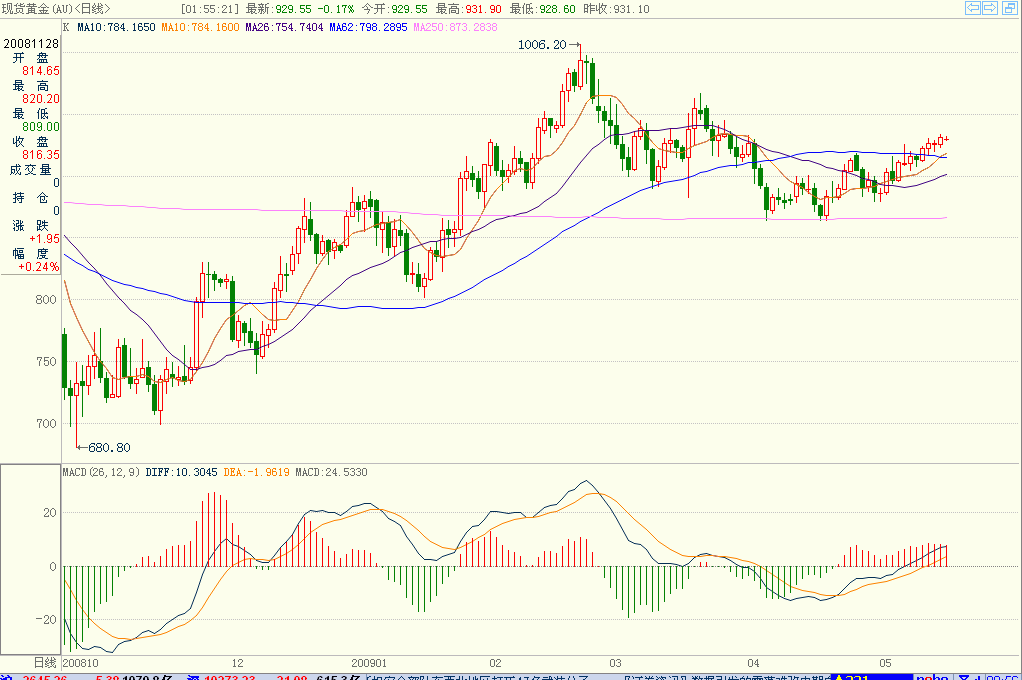The image size is (1022, 680).
Task: Click the 昨收:931.10 previous close
Action: click(616, 9)
